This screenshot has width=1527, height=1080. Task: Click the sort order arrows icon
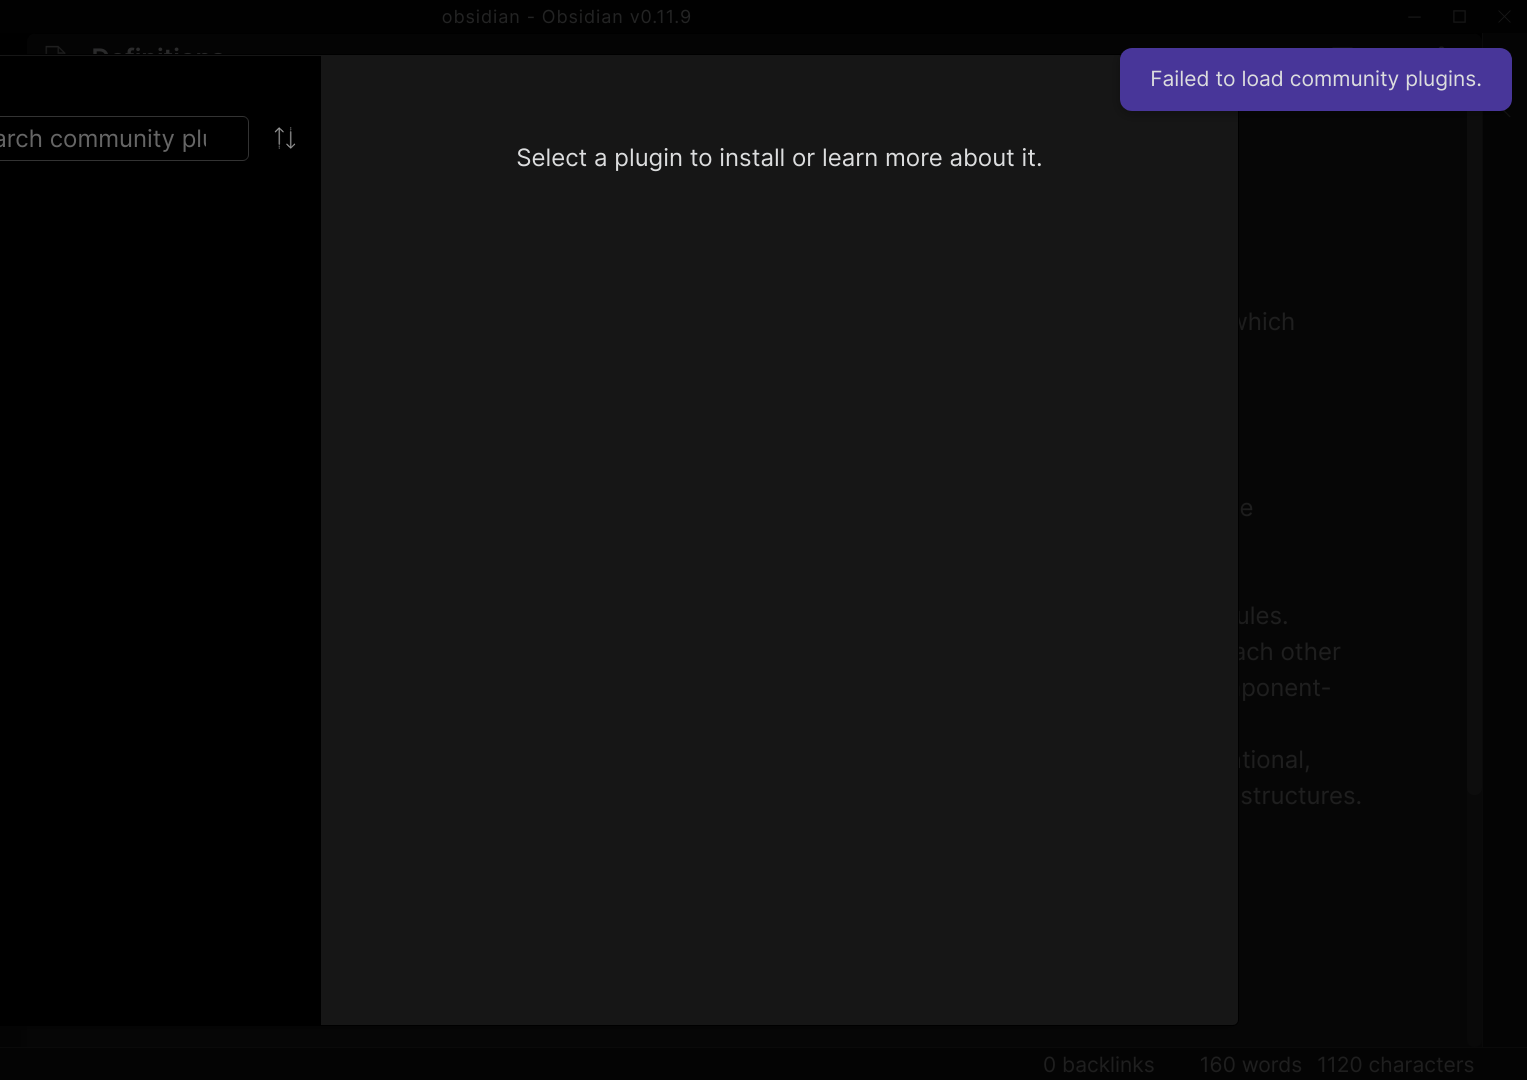[285, 139]
